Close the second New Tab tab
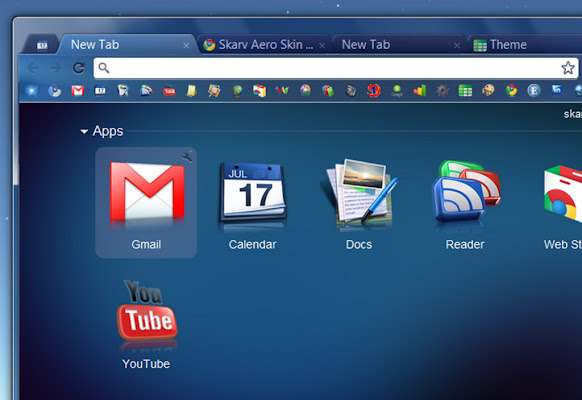The width and height of the screenshot is (582, 400). click(457, 46)
